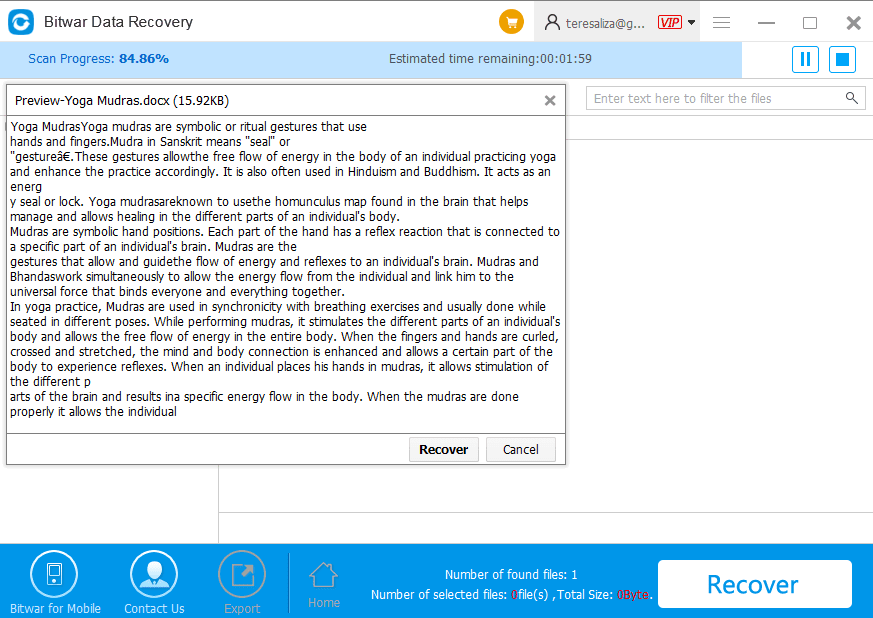Screen dimensions: 873x618
Task: Expand the account dropdown arrow
Action: 691,22
